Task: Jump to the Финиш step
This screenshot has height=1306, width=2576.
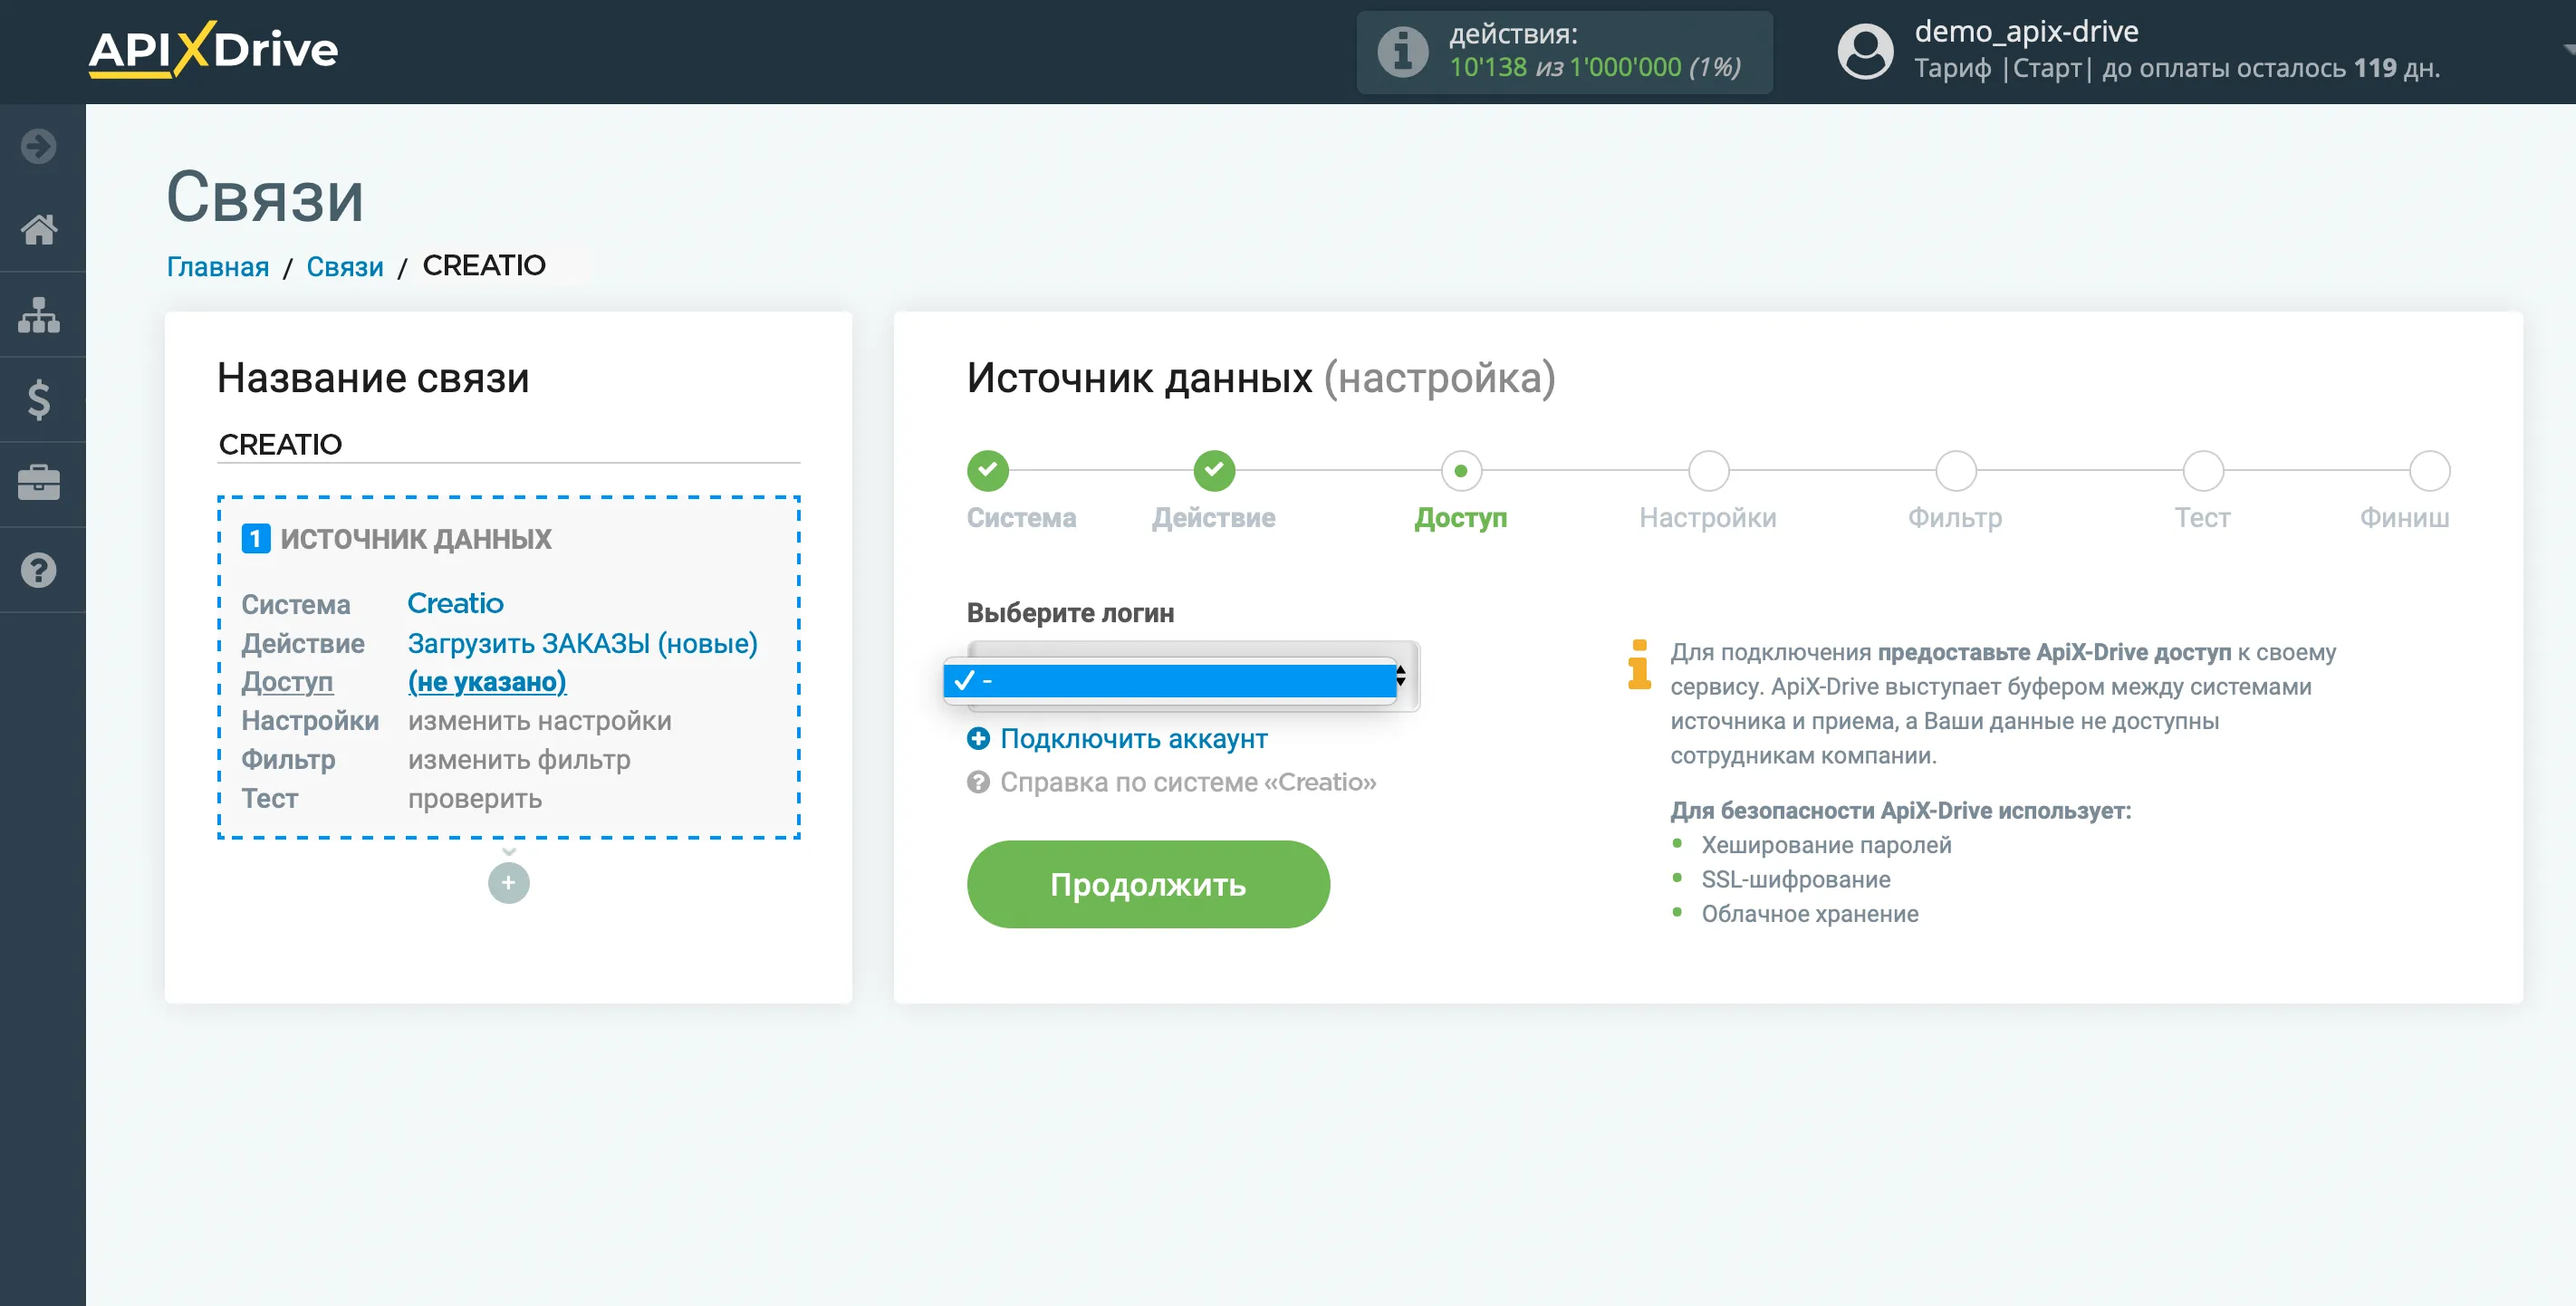Action: (x=2429, y=470)
